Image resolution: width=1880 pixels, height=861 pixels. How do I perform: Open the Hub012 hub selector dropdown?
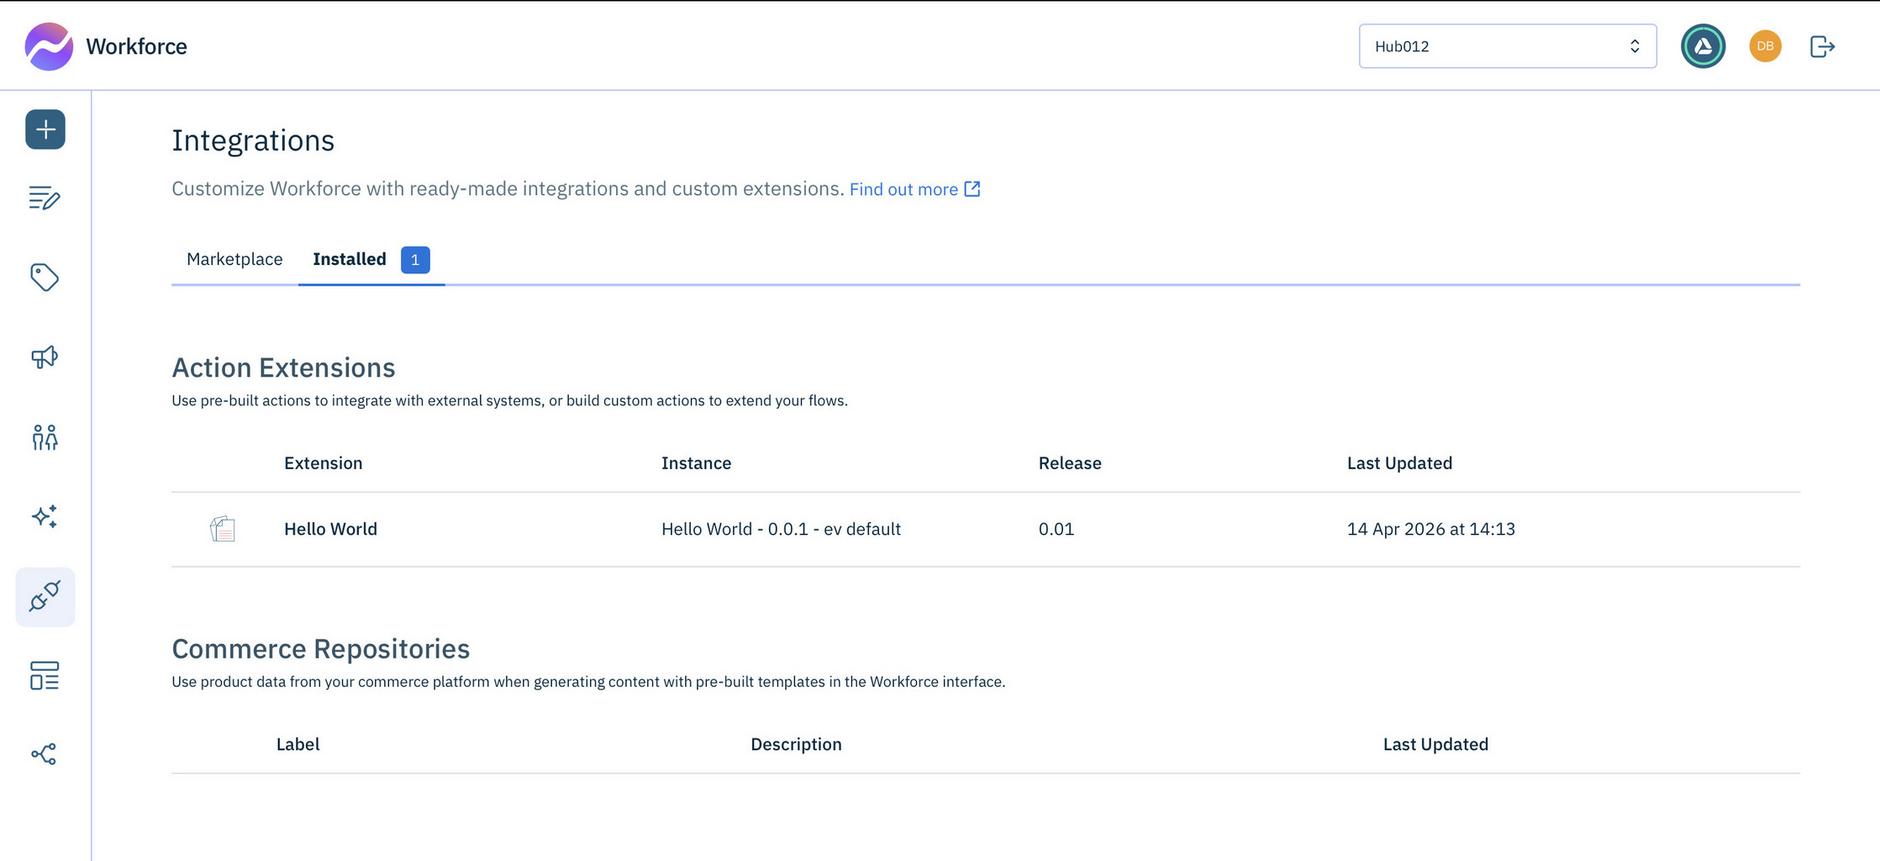[1507, 46]
